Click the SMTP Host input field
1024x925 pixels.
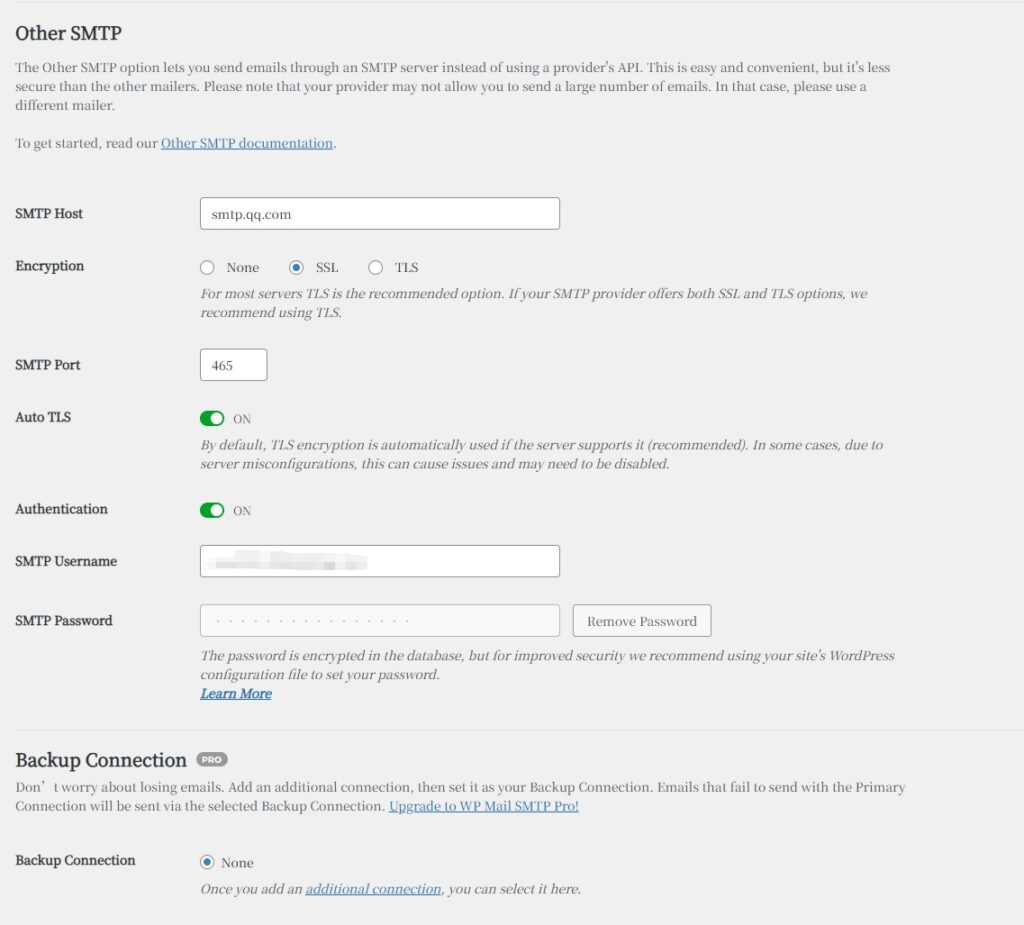[x=379, y=214]
